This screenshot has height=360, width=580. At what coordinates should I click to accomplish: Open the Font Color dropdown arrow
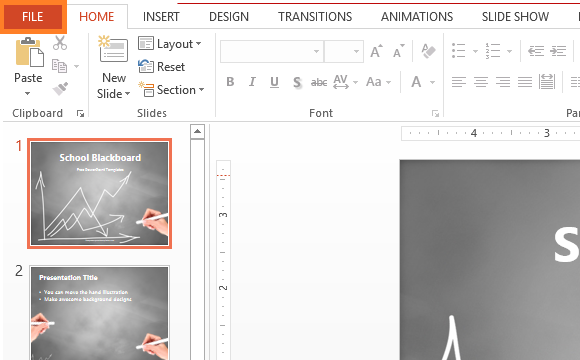click(432, 82)
